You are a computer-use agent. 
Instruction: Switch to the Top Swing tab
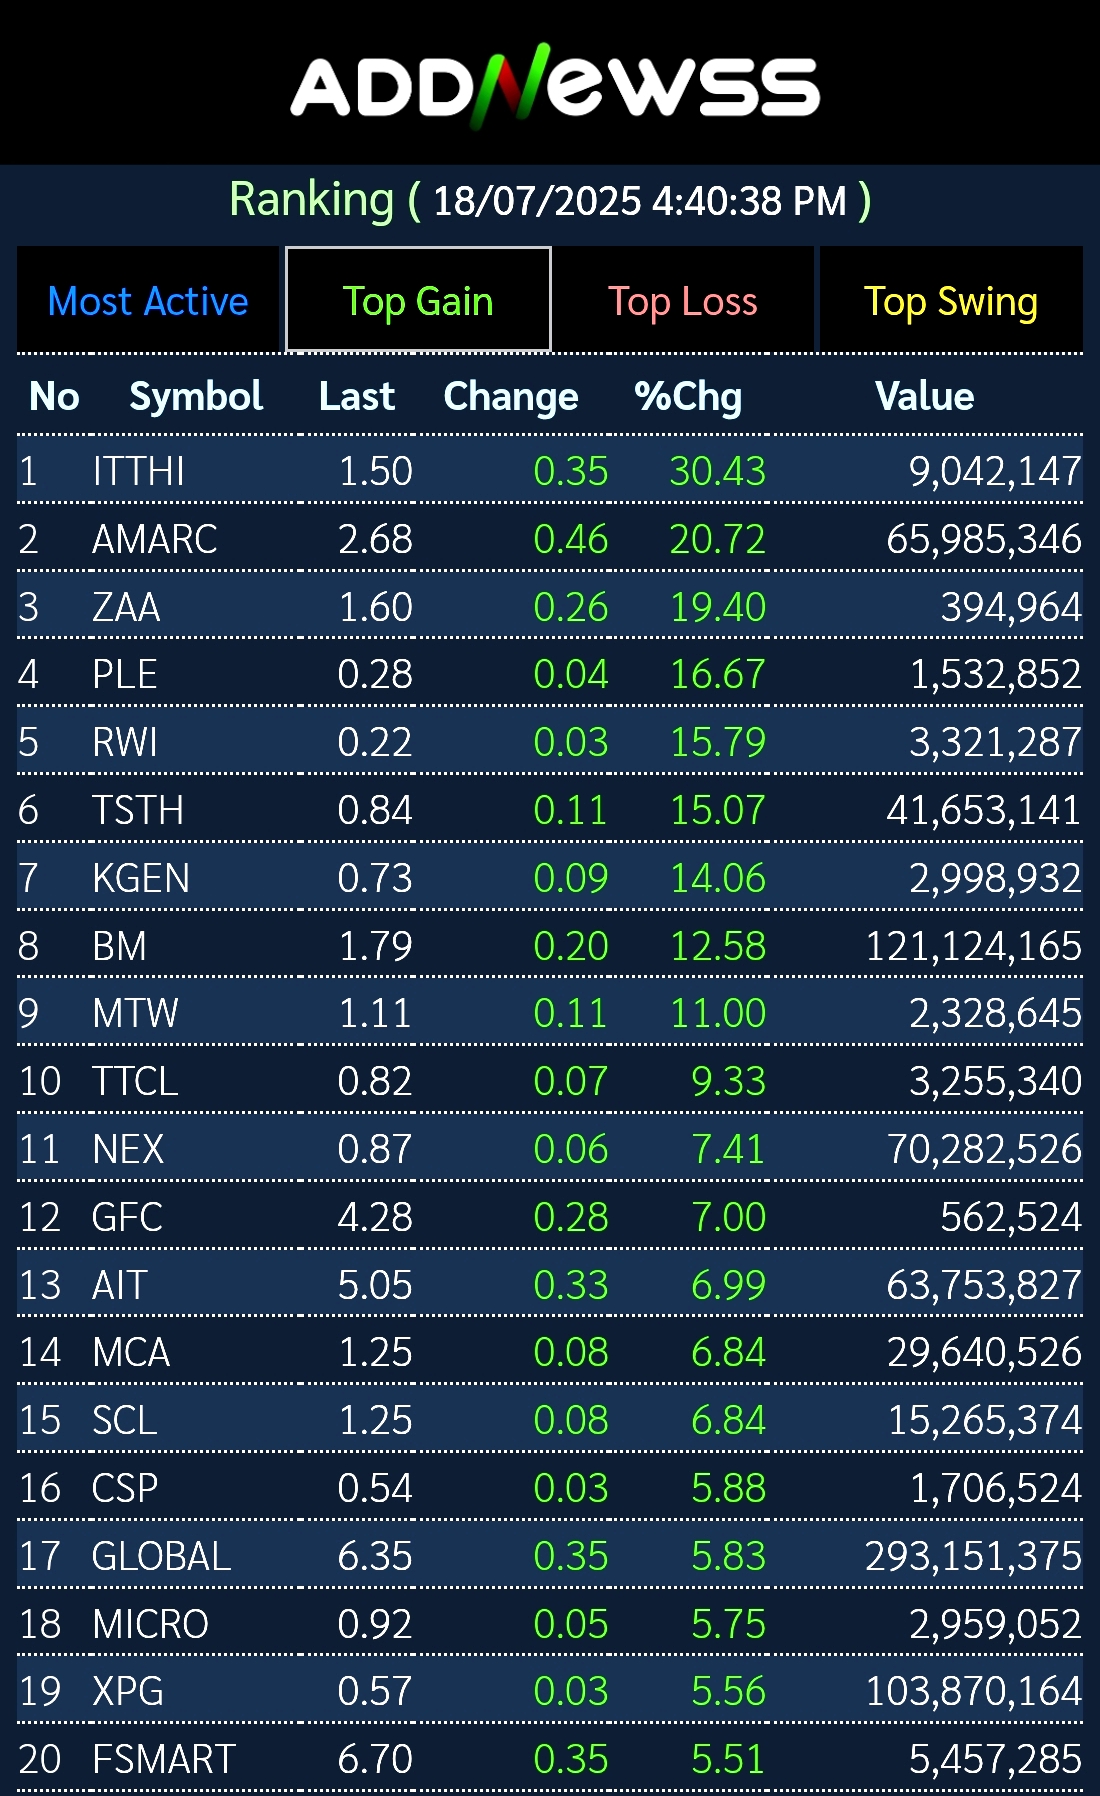[950, 301]
